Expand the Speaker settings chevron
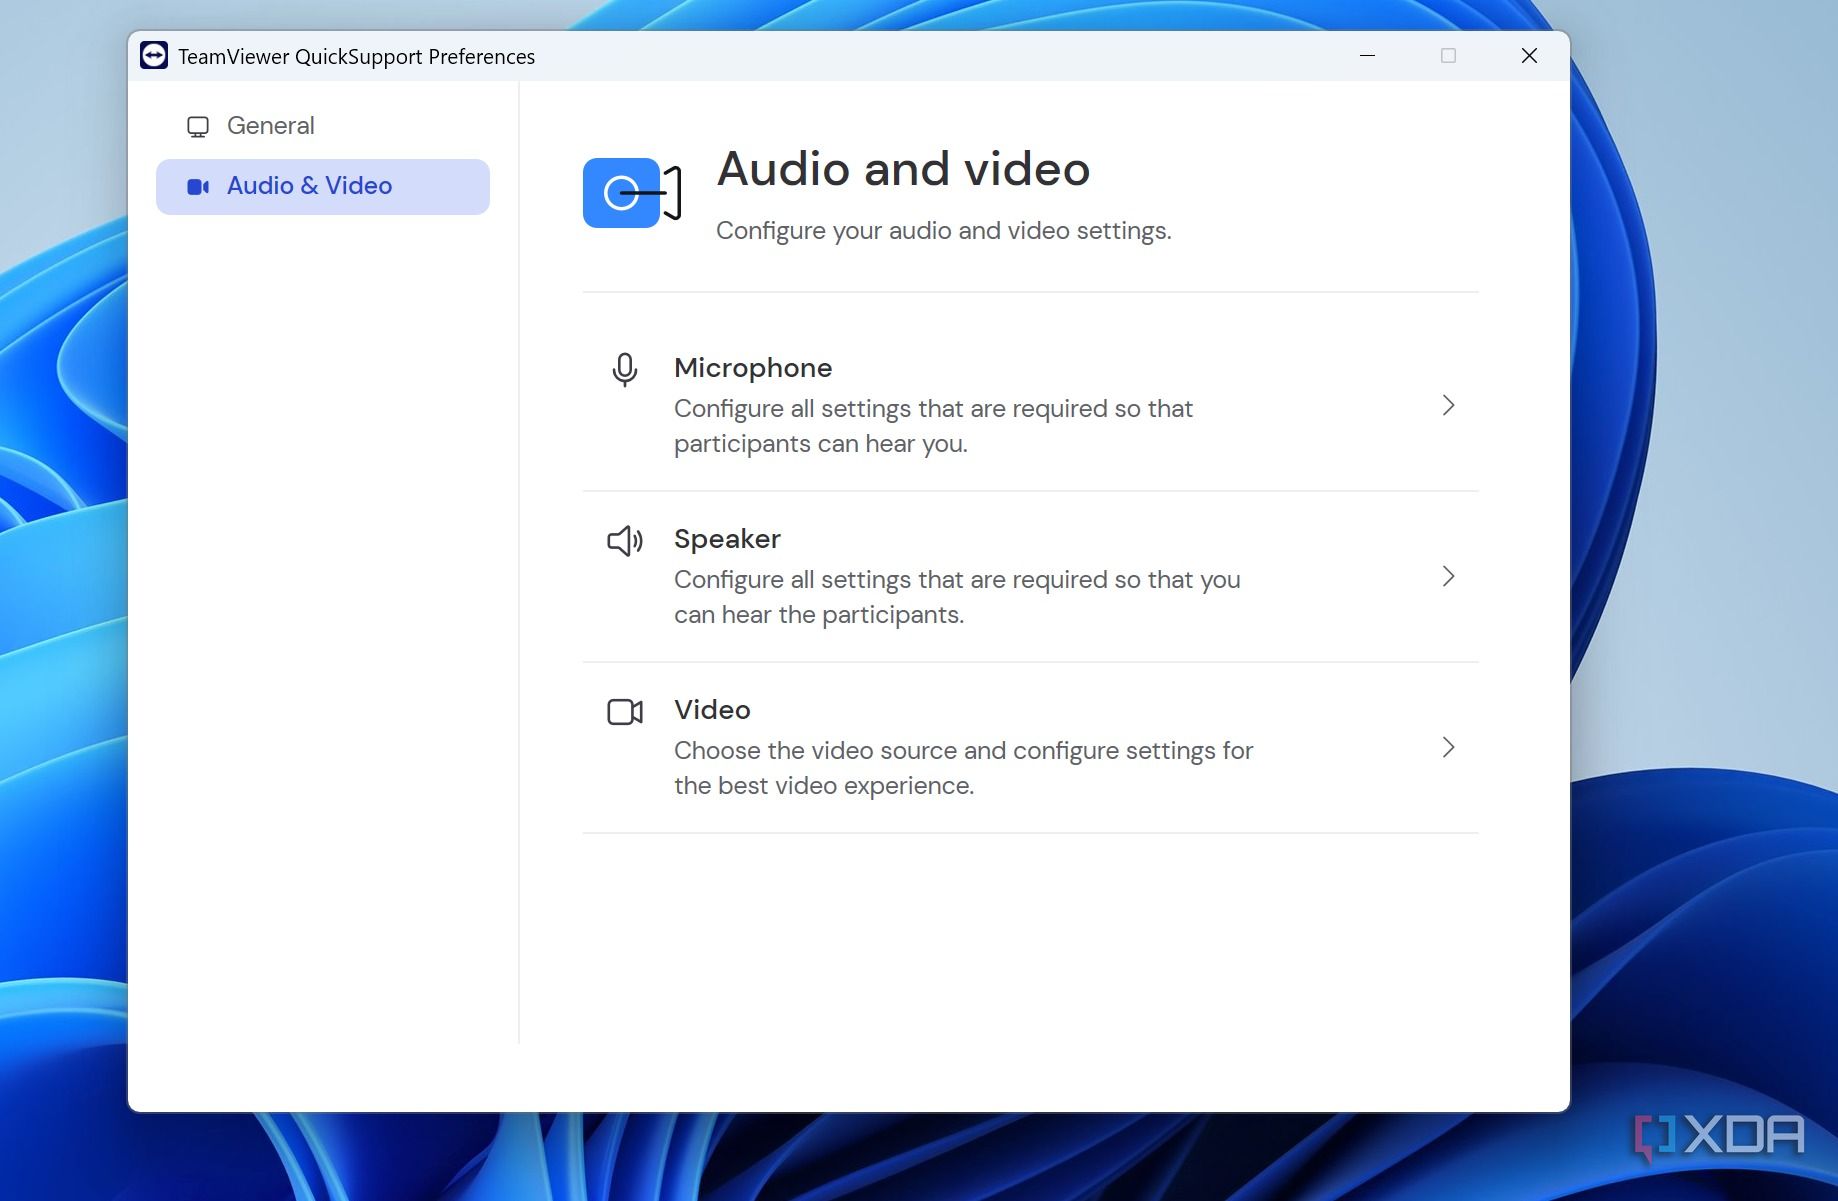The height and width of the screenshot is (1201, 1838). click(x=1447, y=576)
